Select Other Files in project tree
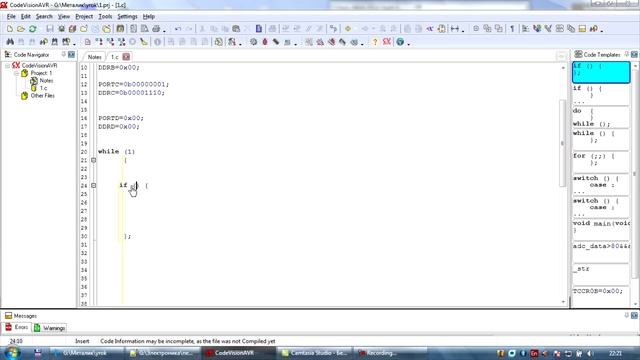This screenshot has height=360, width=640. (42, 96)
